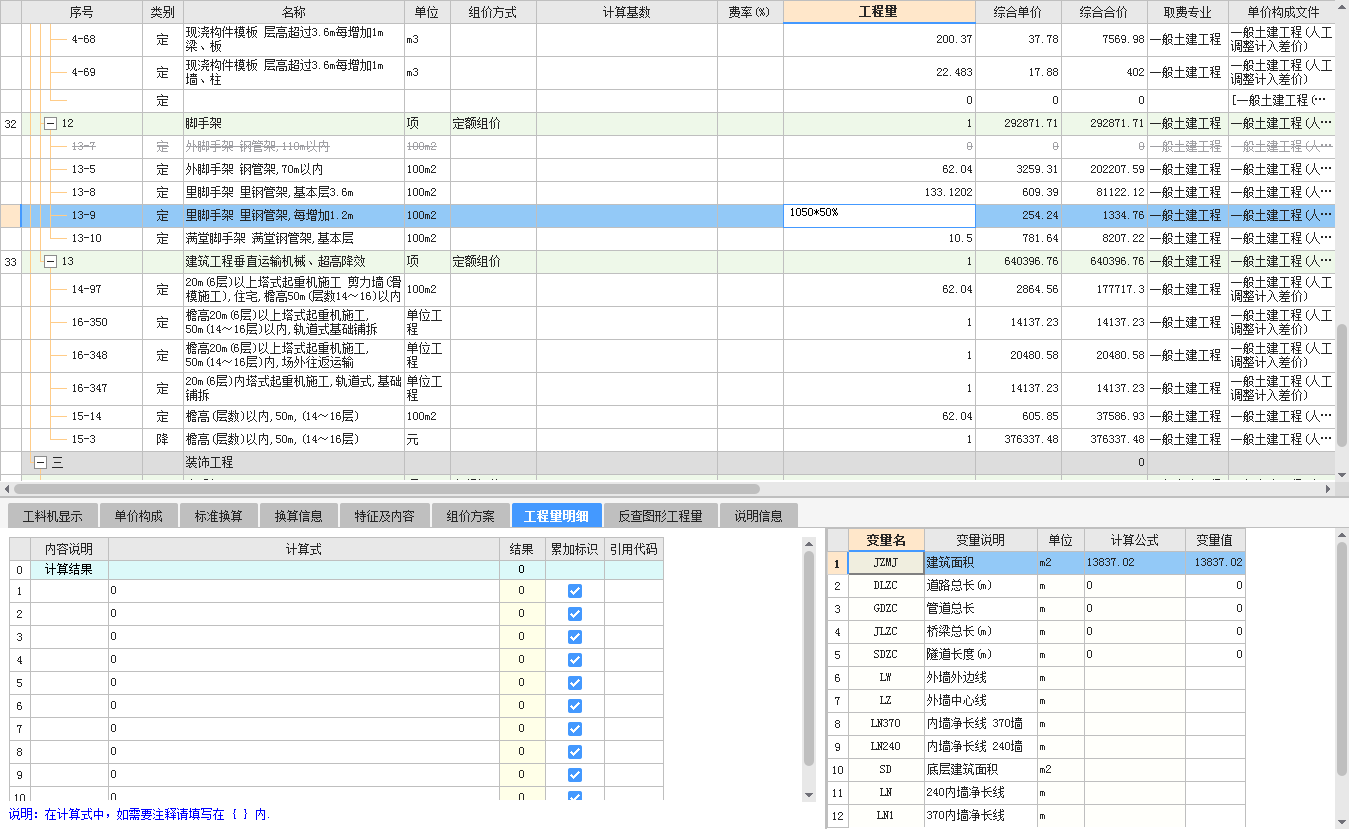1349x829 pixels.
Task: Click down arrow of 计算式 table scrollbar
Action: (810, 794)
